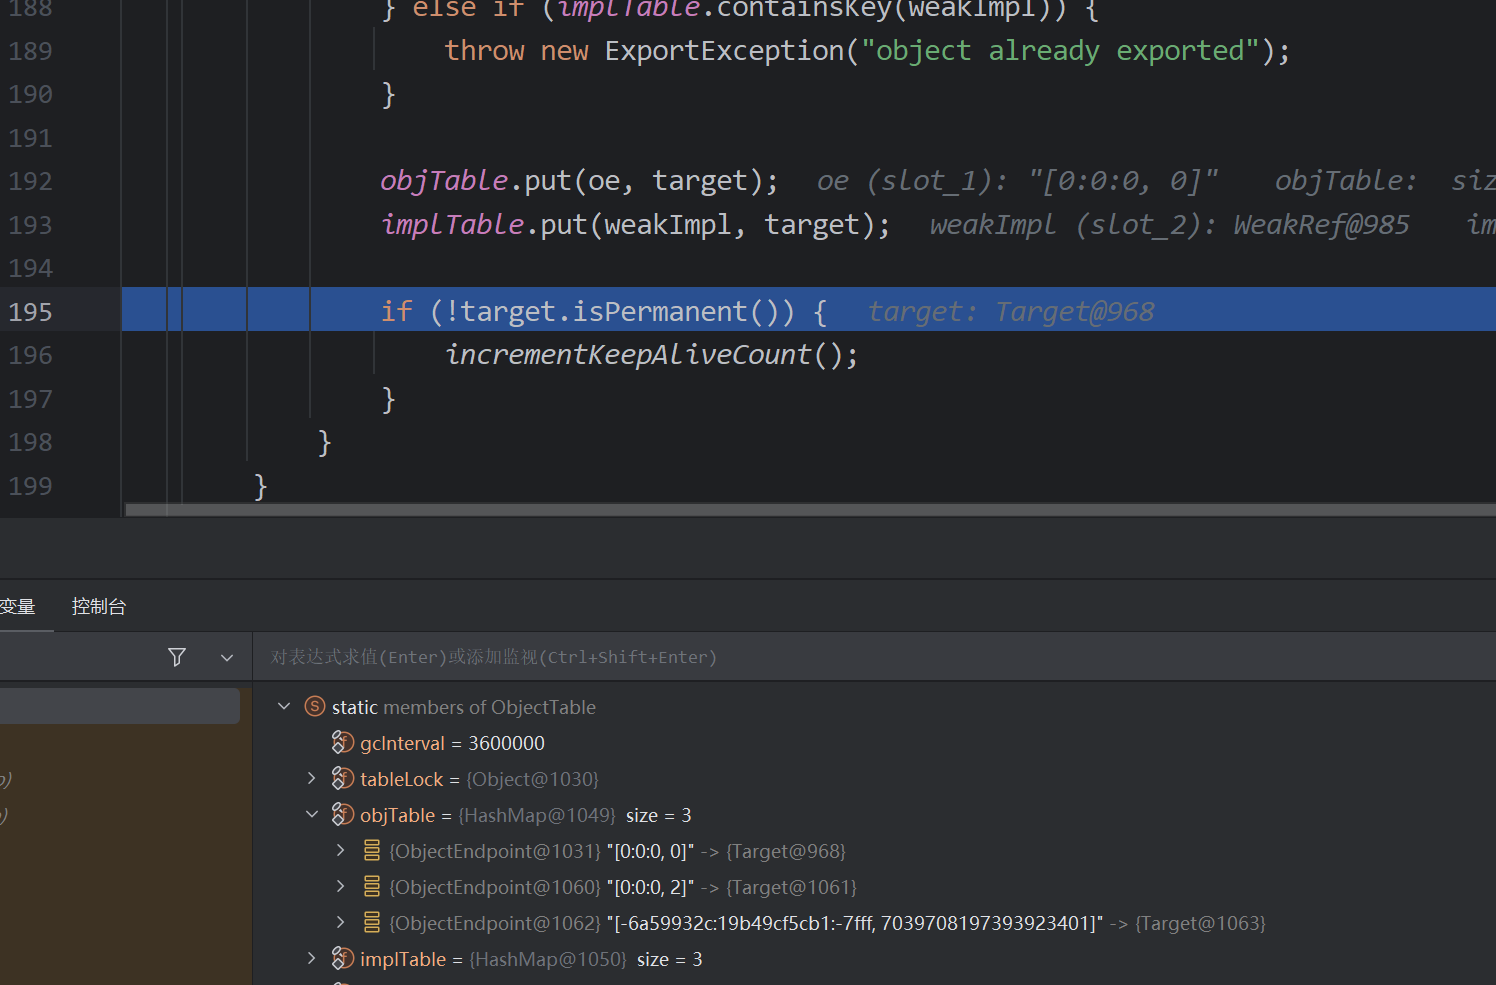The height and width of the screenshot is (985, 1496).
Task: Collapse the static members of ObjectTable node
Action: pos(284,707)
